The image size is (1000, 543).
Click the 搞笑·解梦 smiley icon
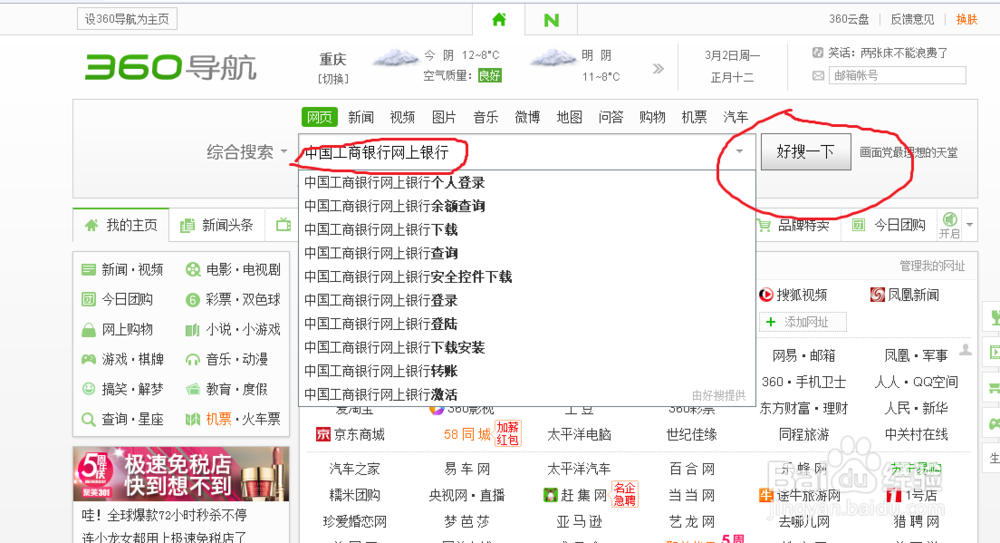coord(89,389)
